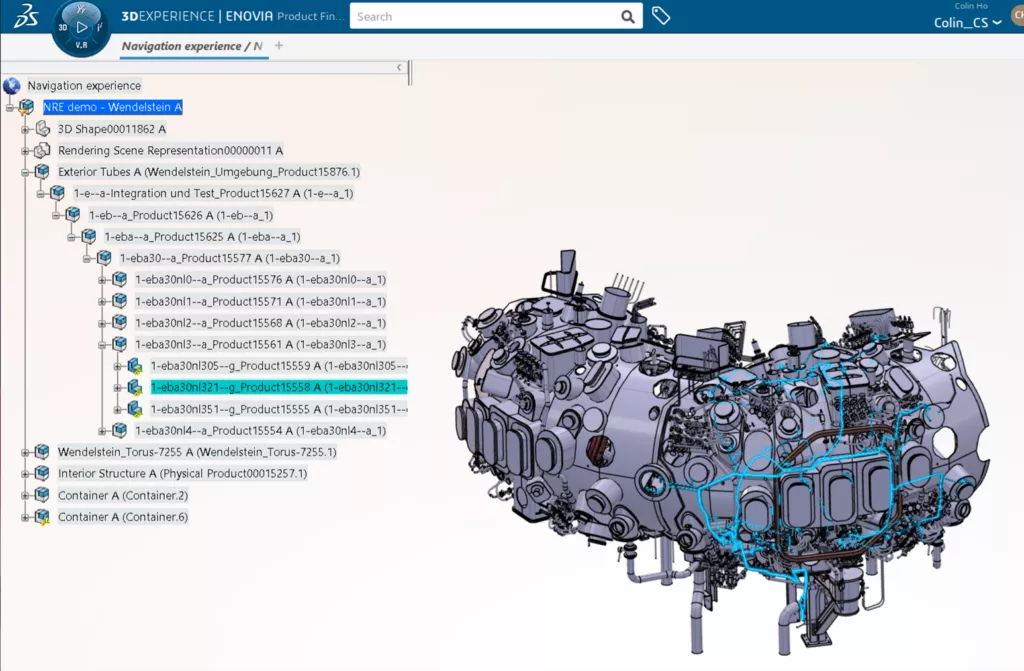Click the Colin_CS user avatar circle
This screenshot has height=671, width=1024.
[1017, 17]
